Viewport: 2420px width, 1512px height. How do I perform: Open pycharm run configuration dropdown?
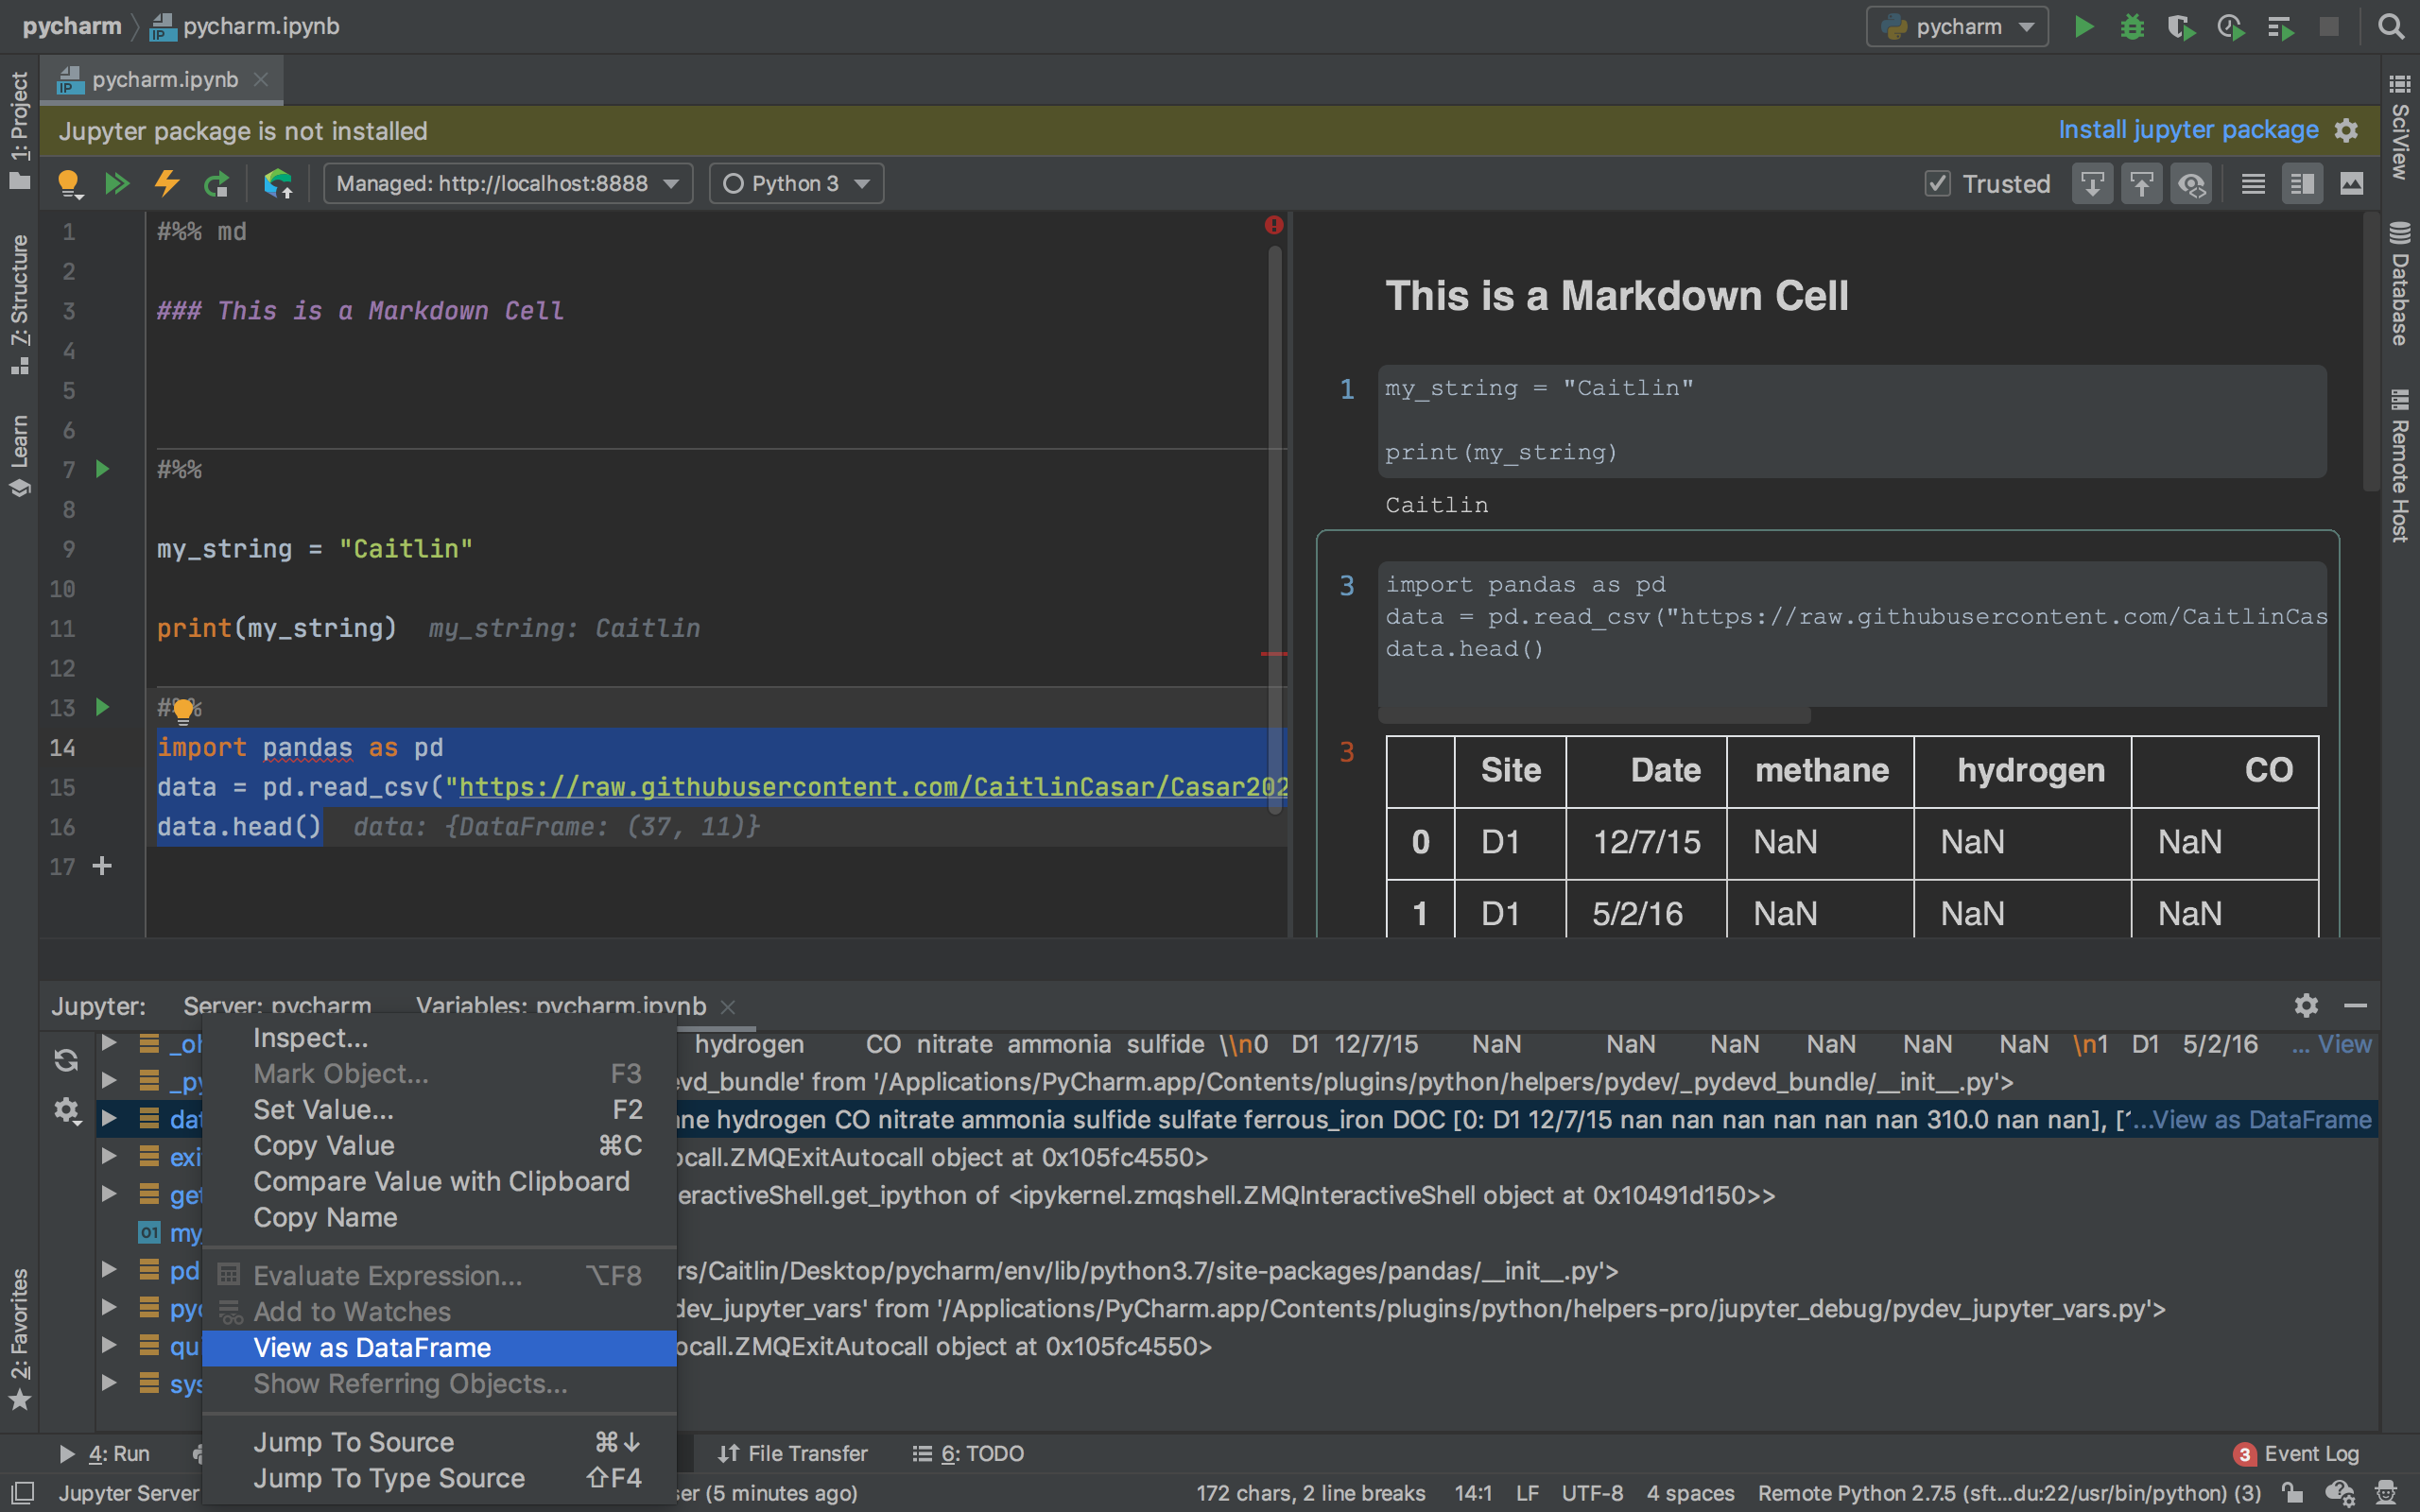pos(1956,27)
